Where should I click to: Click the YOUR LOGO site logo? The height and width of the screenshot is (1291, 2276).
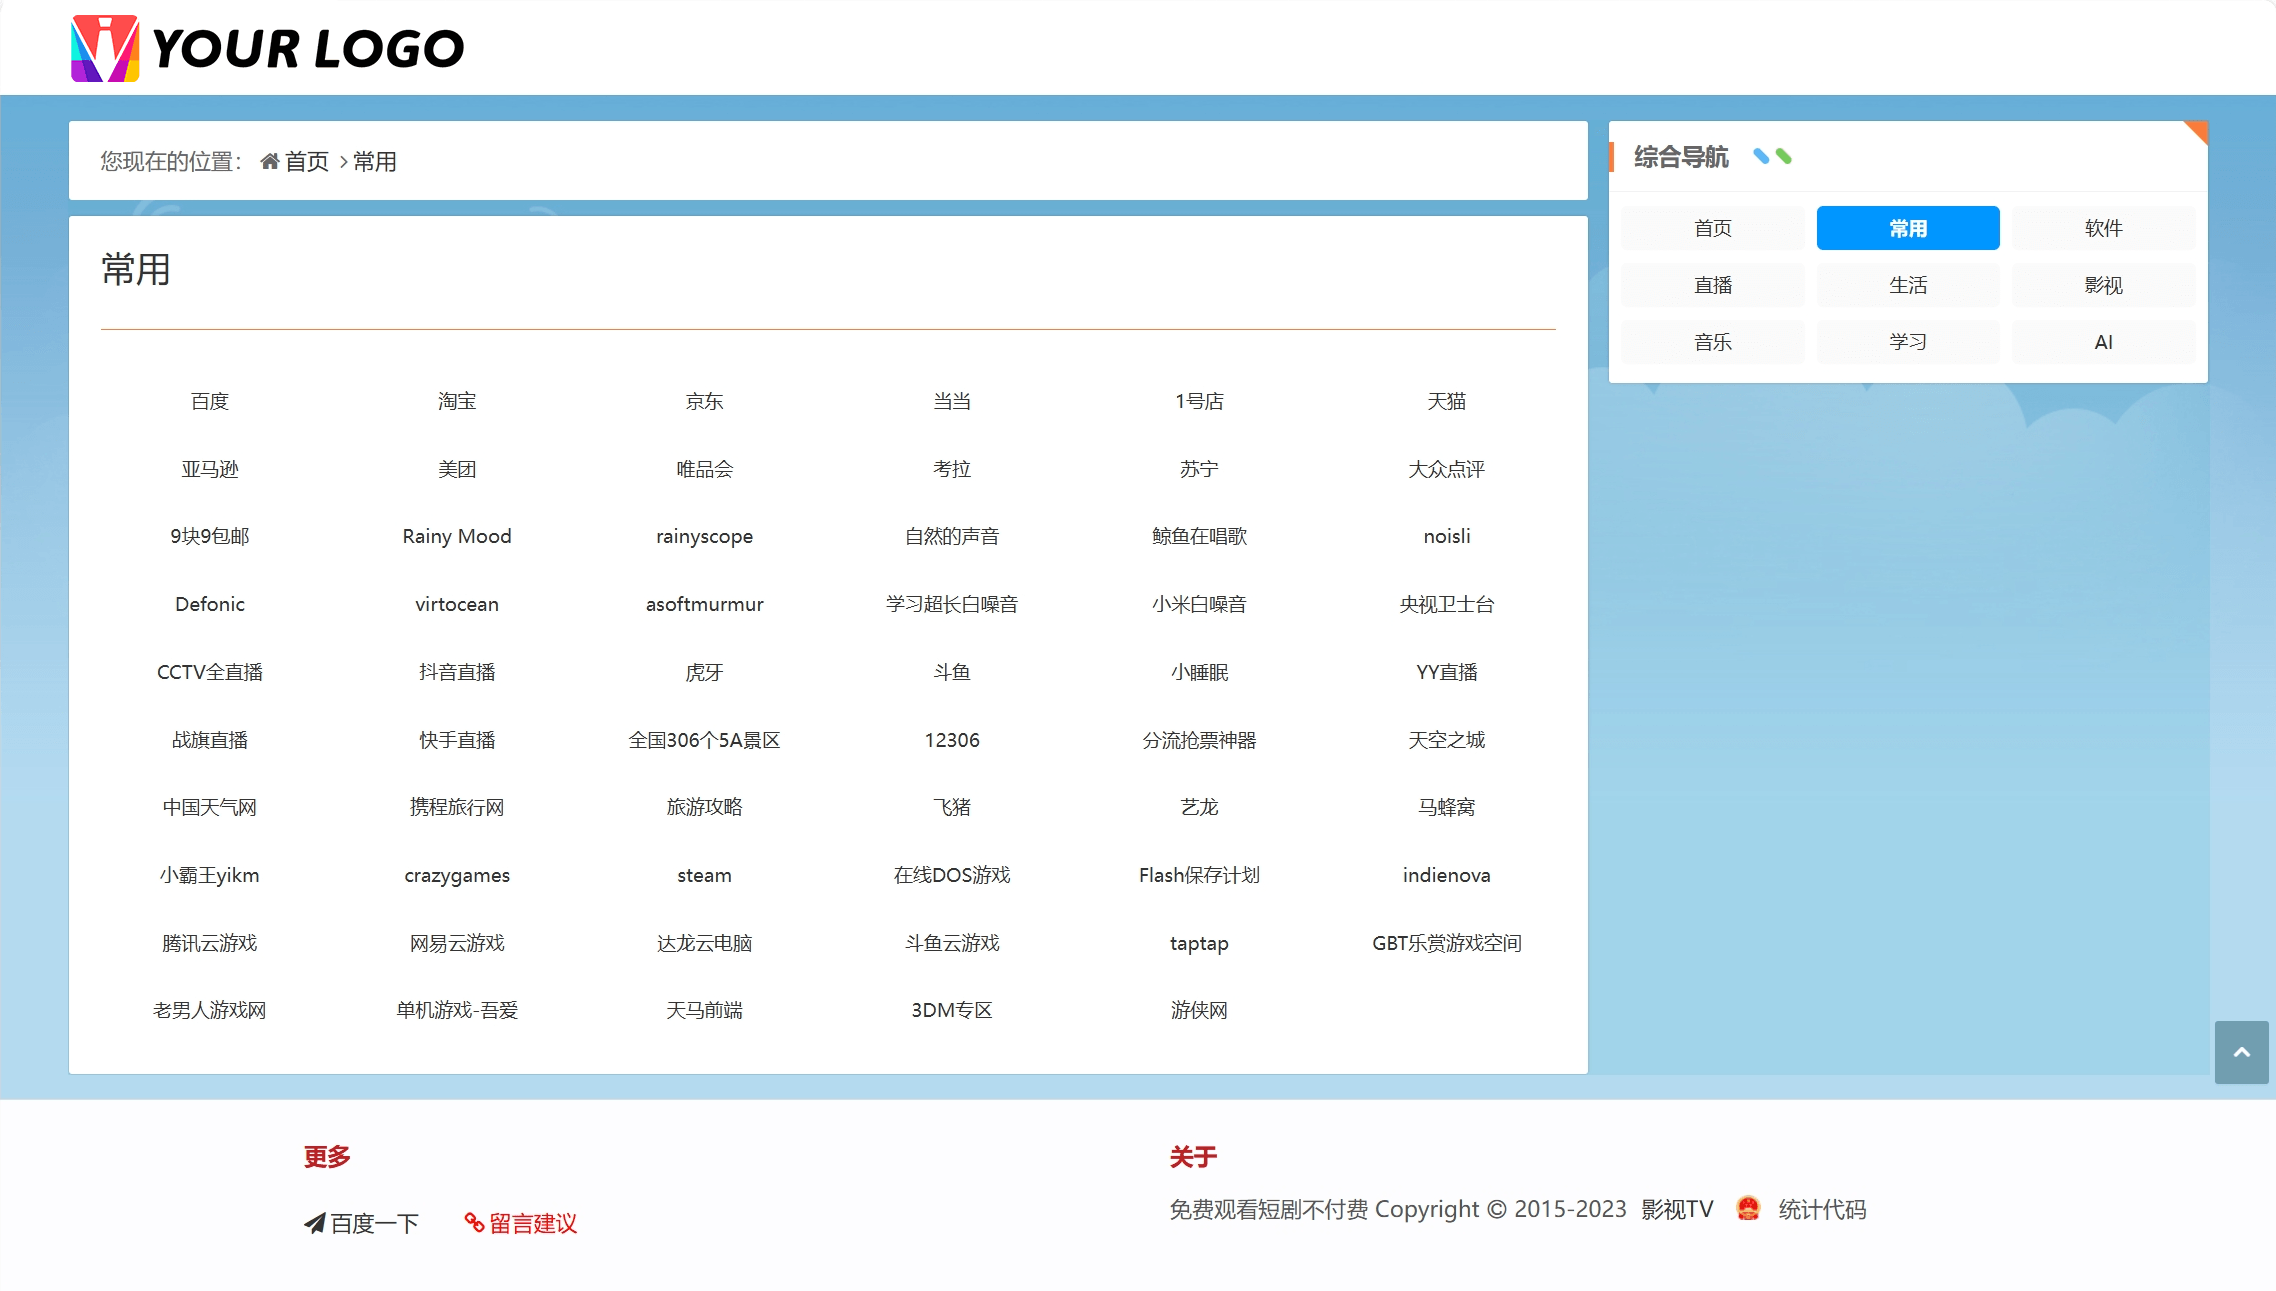pos(268,48)
